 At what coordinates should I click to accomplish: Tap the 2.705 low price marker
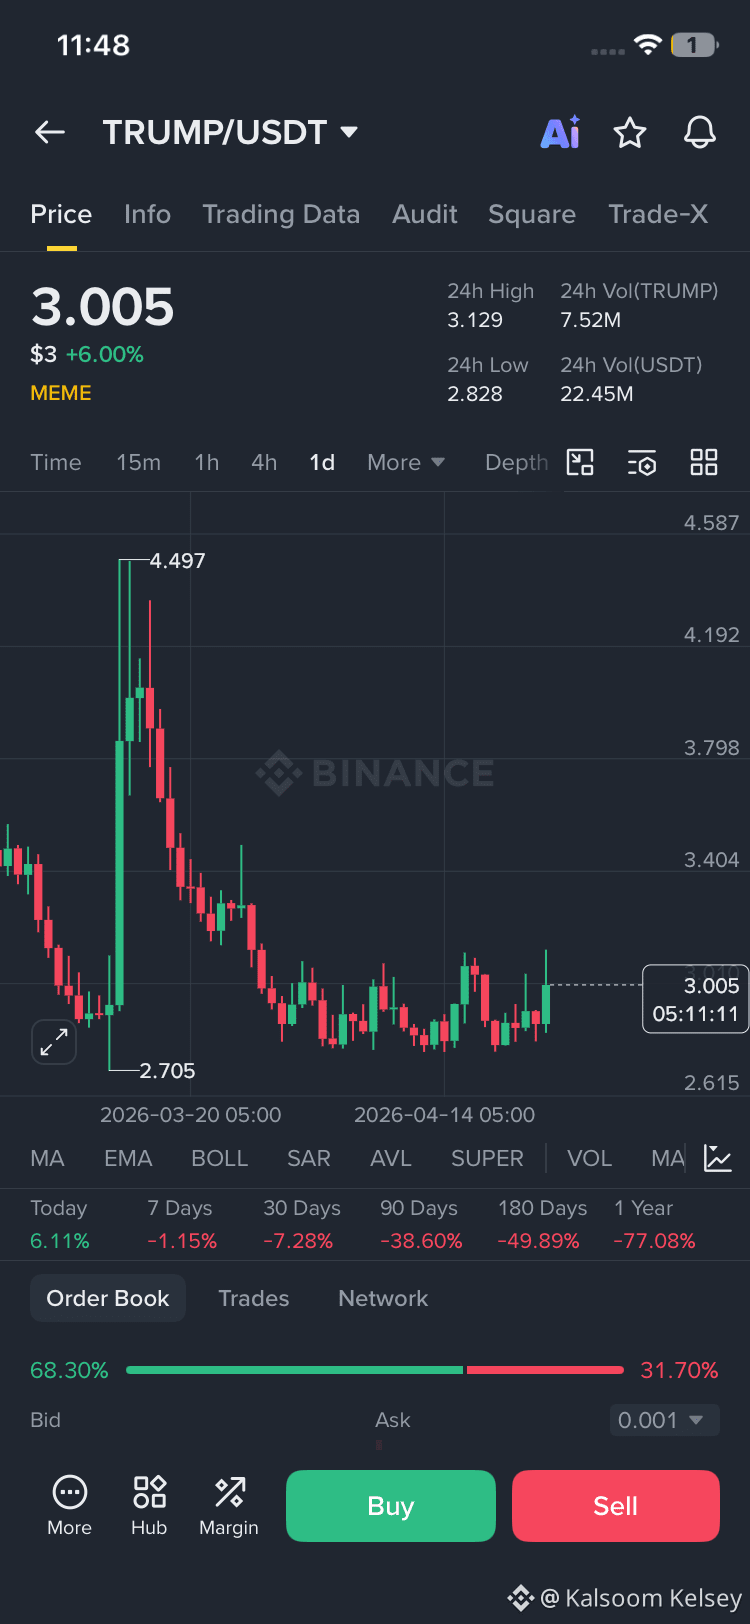pyautogui.click(x=167, y=1071)
